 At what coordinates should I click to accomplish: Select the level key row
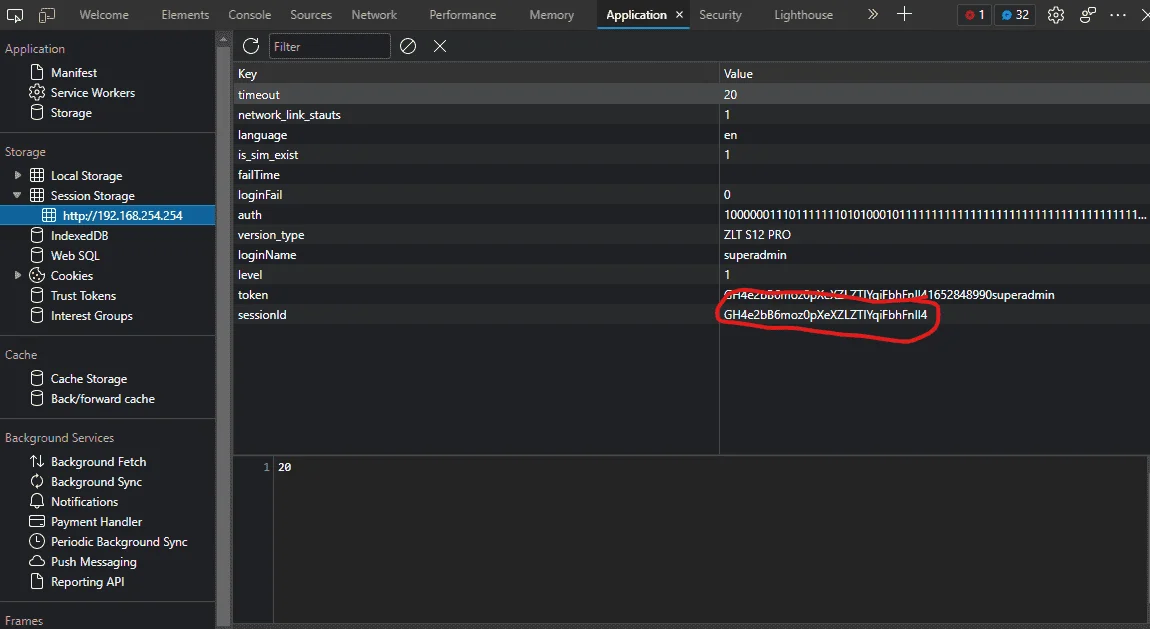(x=692, y=274)
